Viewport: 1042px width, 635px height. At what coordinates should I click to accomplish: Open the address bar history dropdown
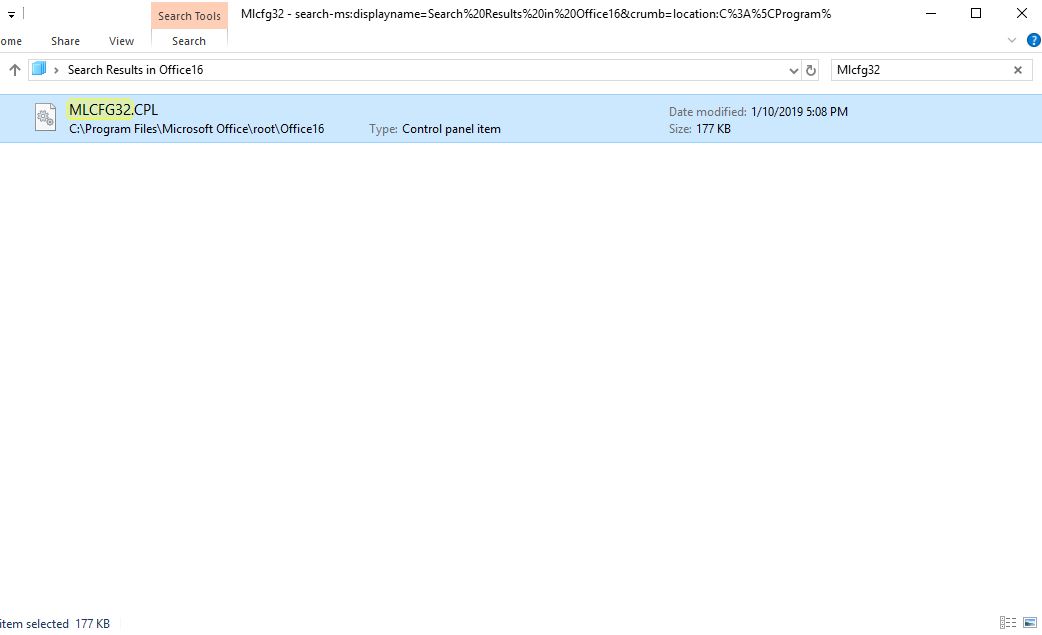coord(794,70)
